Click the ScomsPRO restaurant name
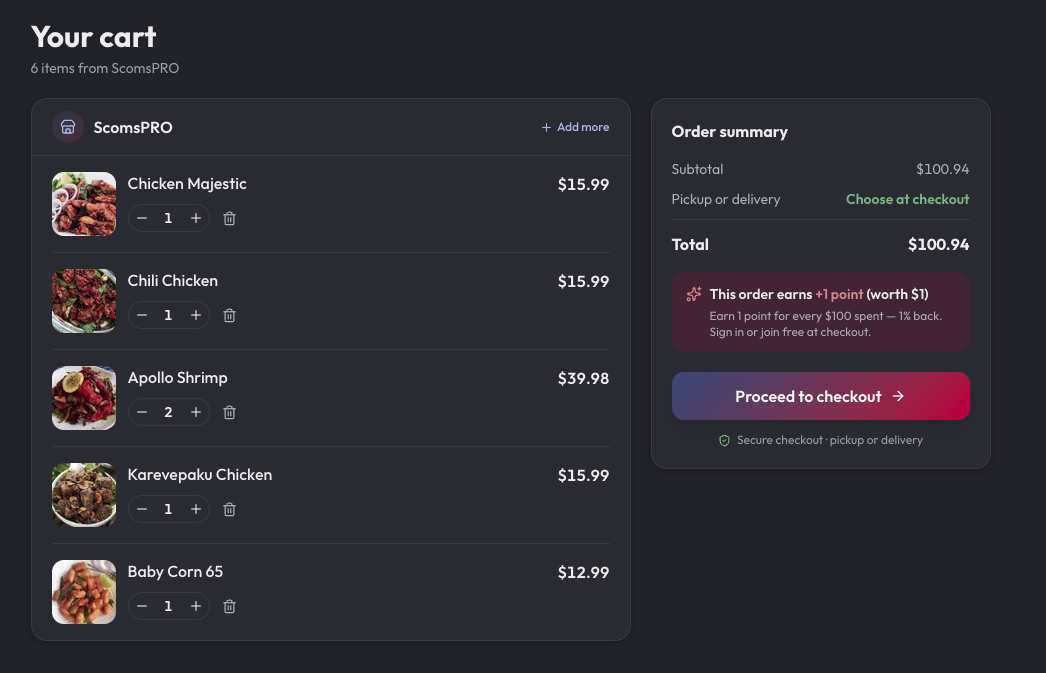This screenshot has width=1046, height=673. point(133,127)
